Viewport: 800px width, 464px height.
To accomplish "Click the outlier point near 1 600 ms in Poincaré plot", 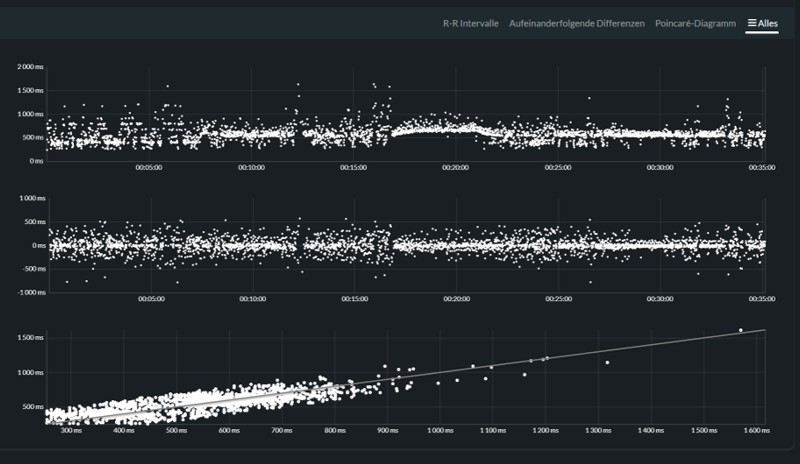I will point(741,330).
